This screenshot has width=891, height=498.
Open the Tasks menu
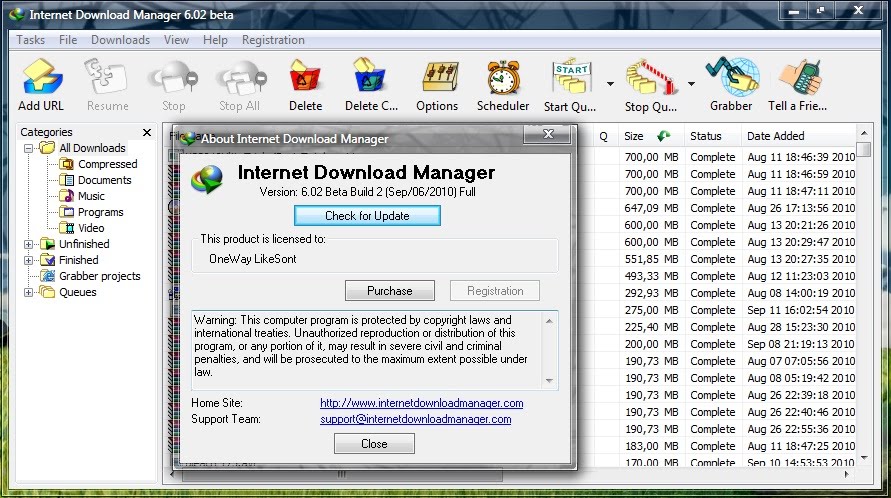[x=31, y=40]
